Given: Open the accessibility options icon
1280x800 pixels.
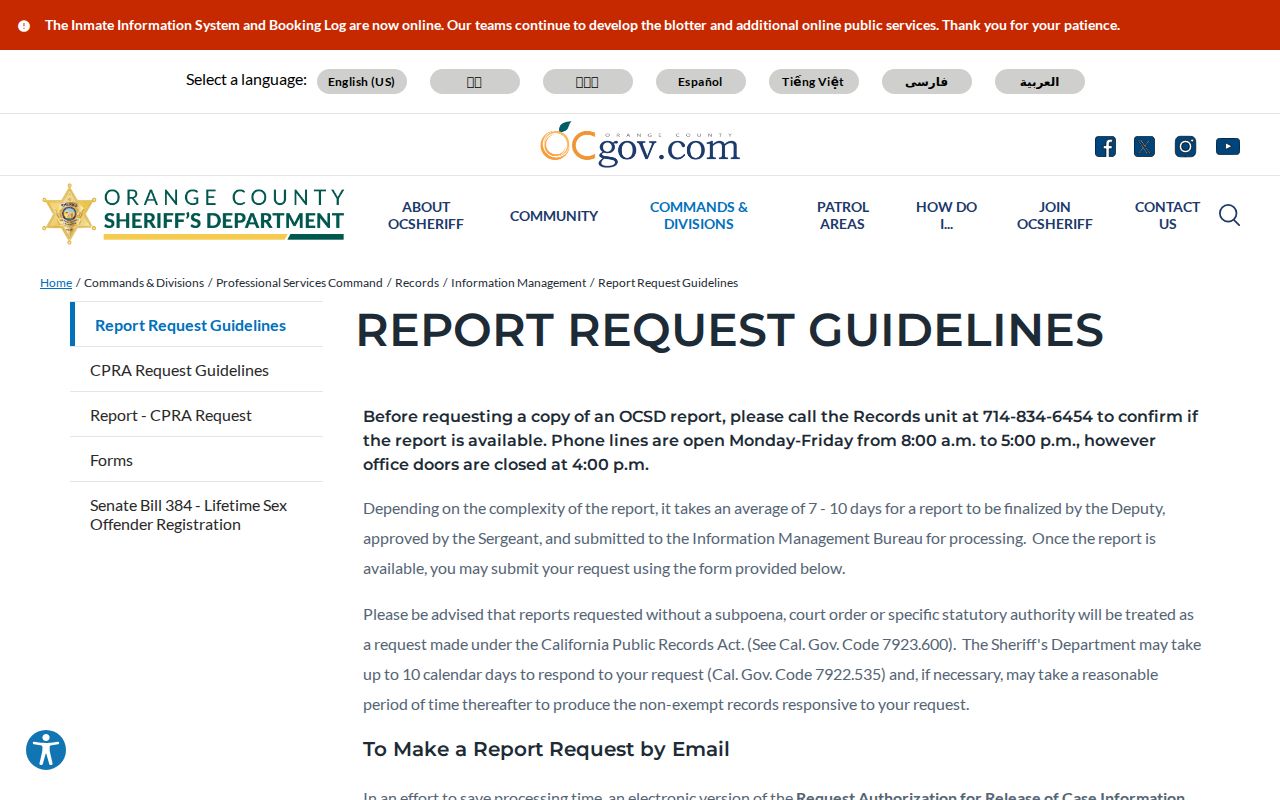Looking at the screenshot, I should pyautogui.click(x=46, y=750).
